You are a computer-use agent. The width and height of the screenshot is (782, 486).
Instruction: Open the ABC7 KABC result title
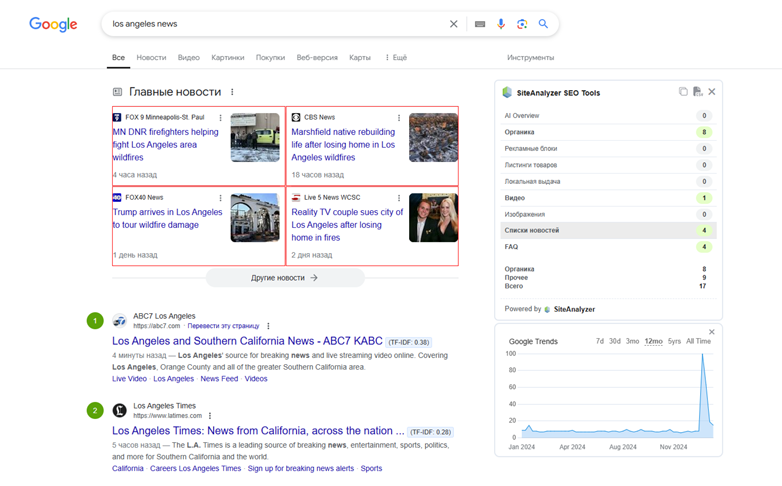[x=247, y=341]
